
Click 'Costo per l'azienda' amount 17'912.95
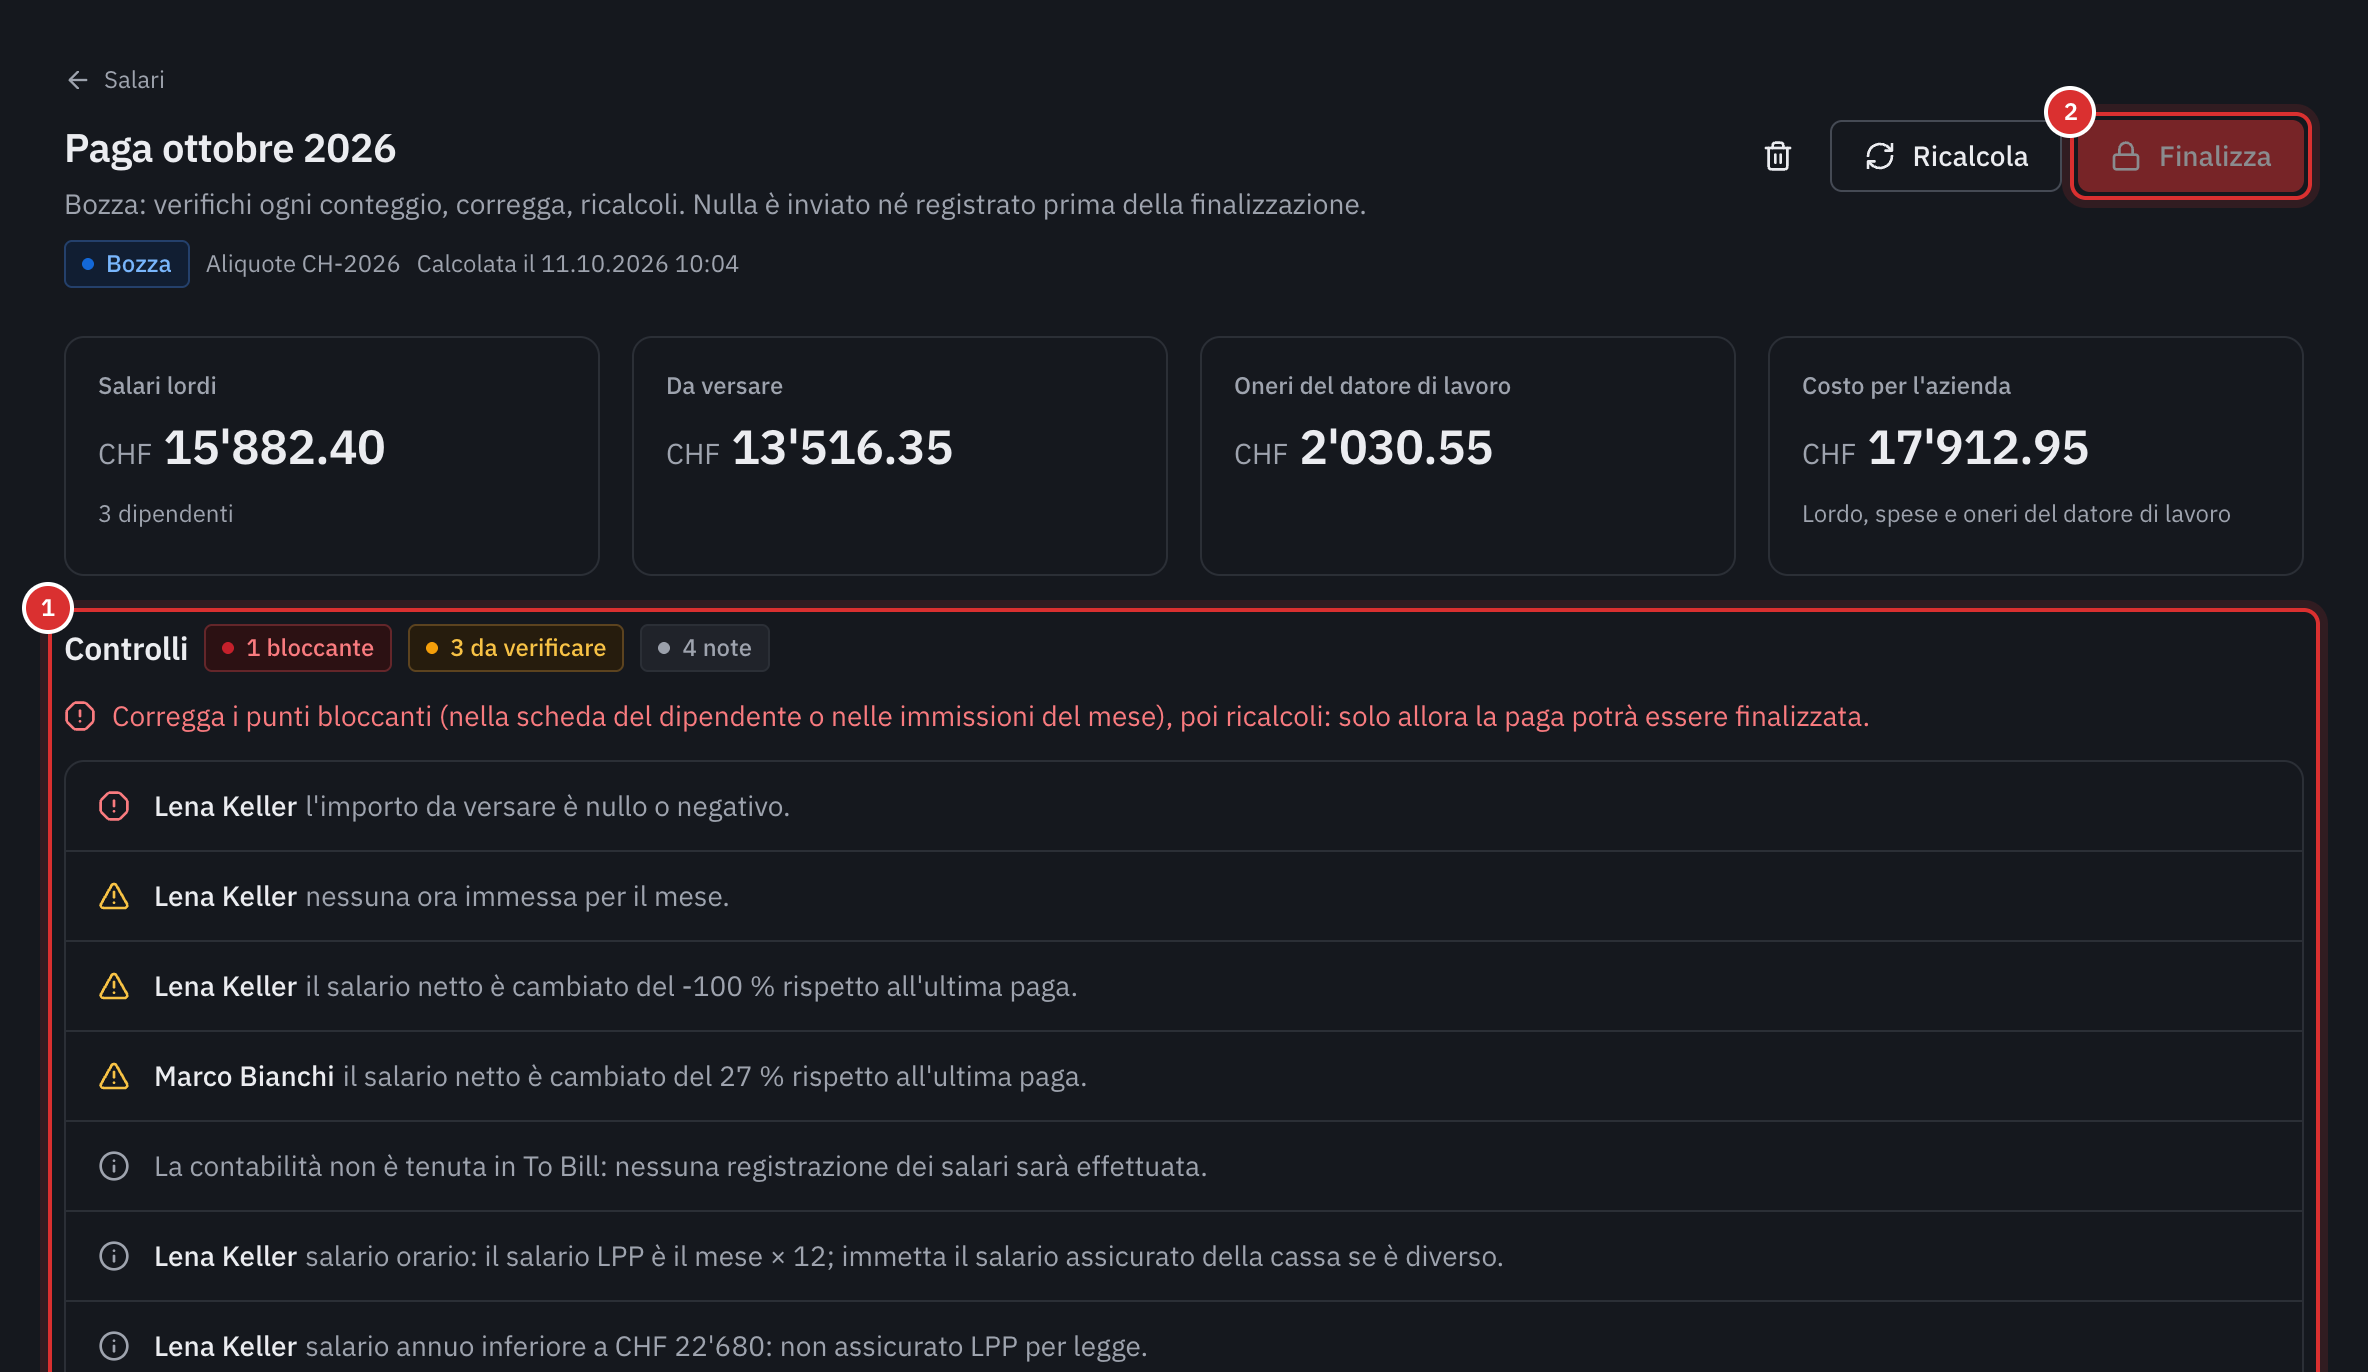pos(1978,448)
